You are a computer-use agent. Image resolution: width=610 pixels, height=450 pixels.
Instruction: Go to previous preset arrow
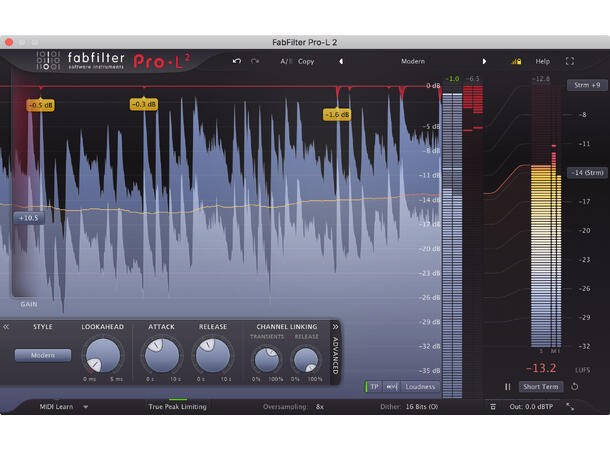coord(341,61)
